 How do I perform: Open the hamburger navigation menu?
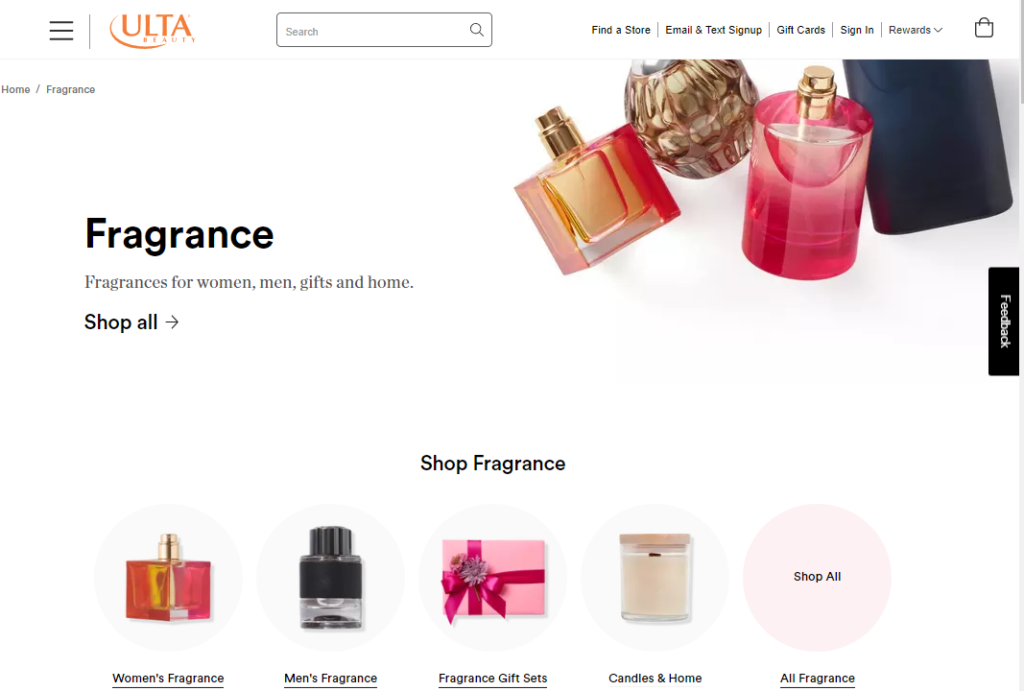(x=61, y=31)
